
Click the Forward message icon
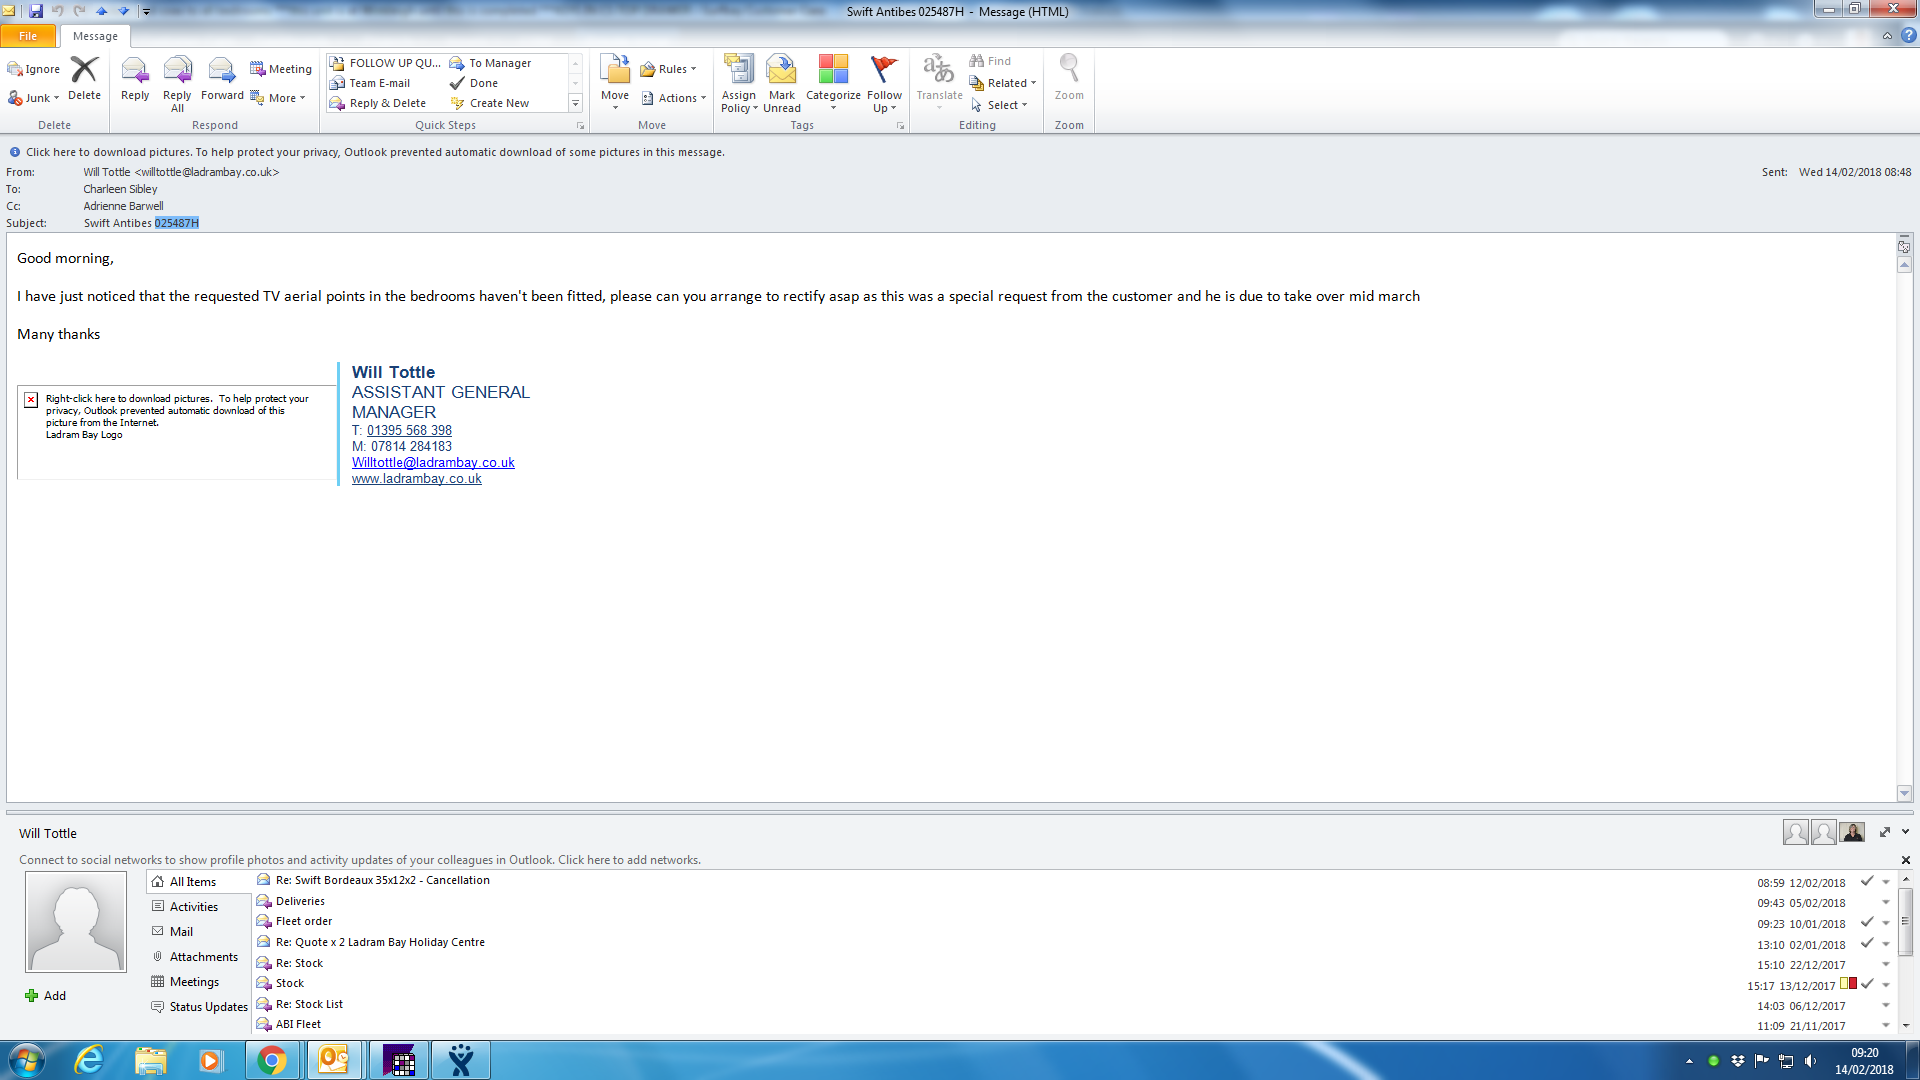coord(221,72)
